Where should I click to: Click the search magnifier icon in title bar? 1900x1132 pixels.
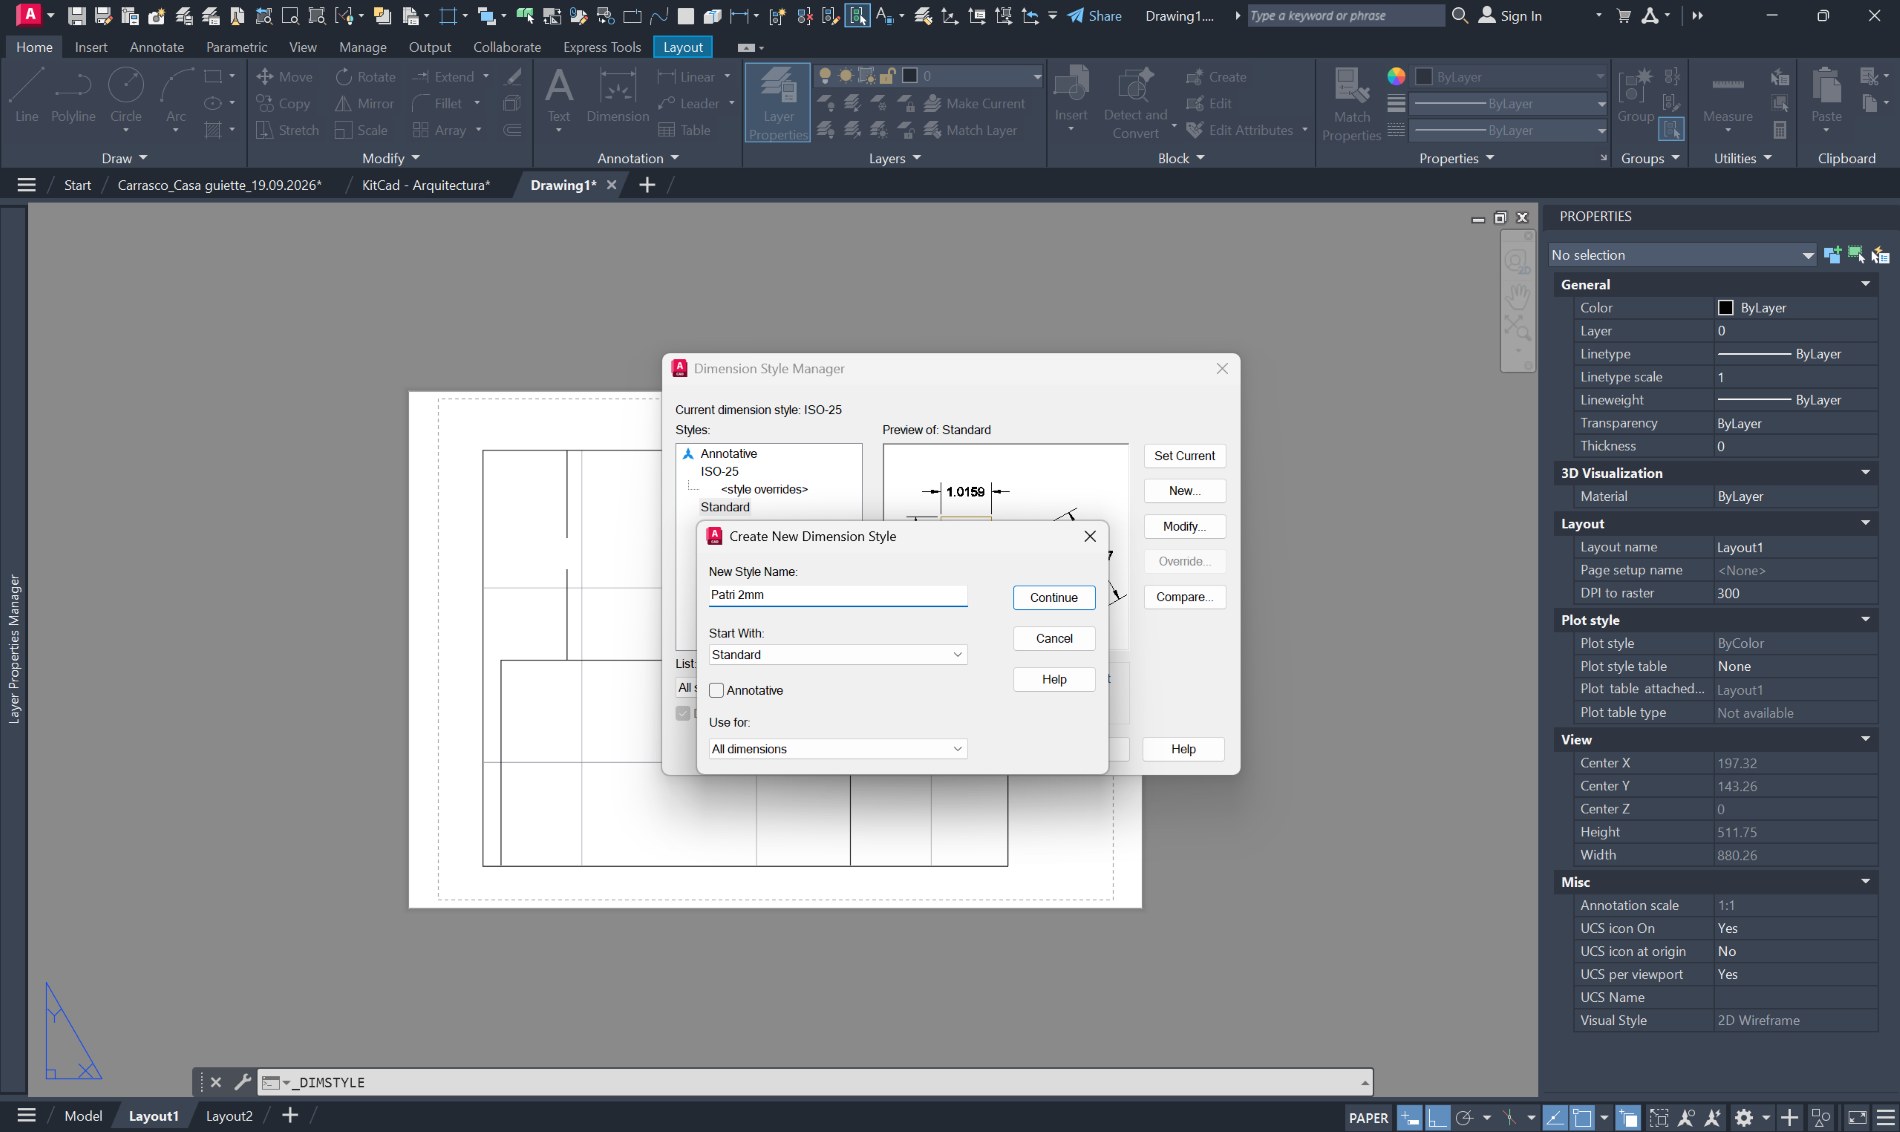click(x=1460, y=15)
